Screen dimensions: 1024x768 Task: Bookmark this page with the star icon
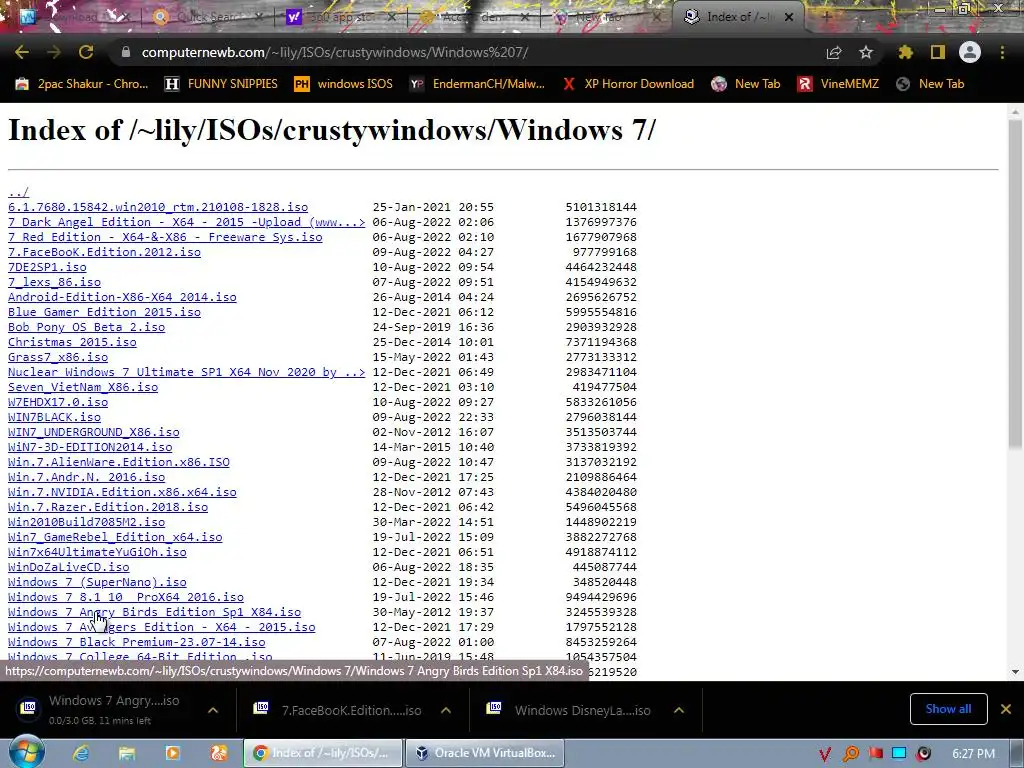[866, 52]
